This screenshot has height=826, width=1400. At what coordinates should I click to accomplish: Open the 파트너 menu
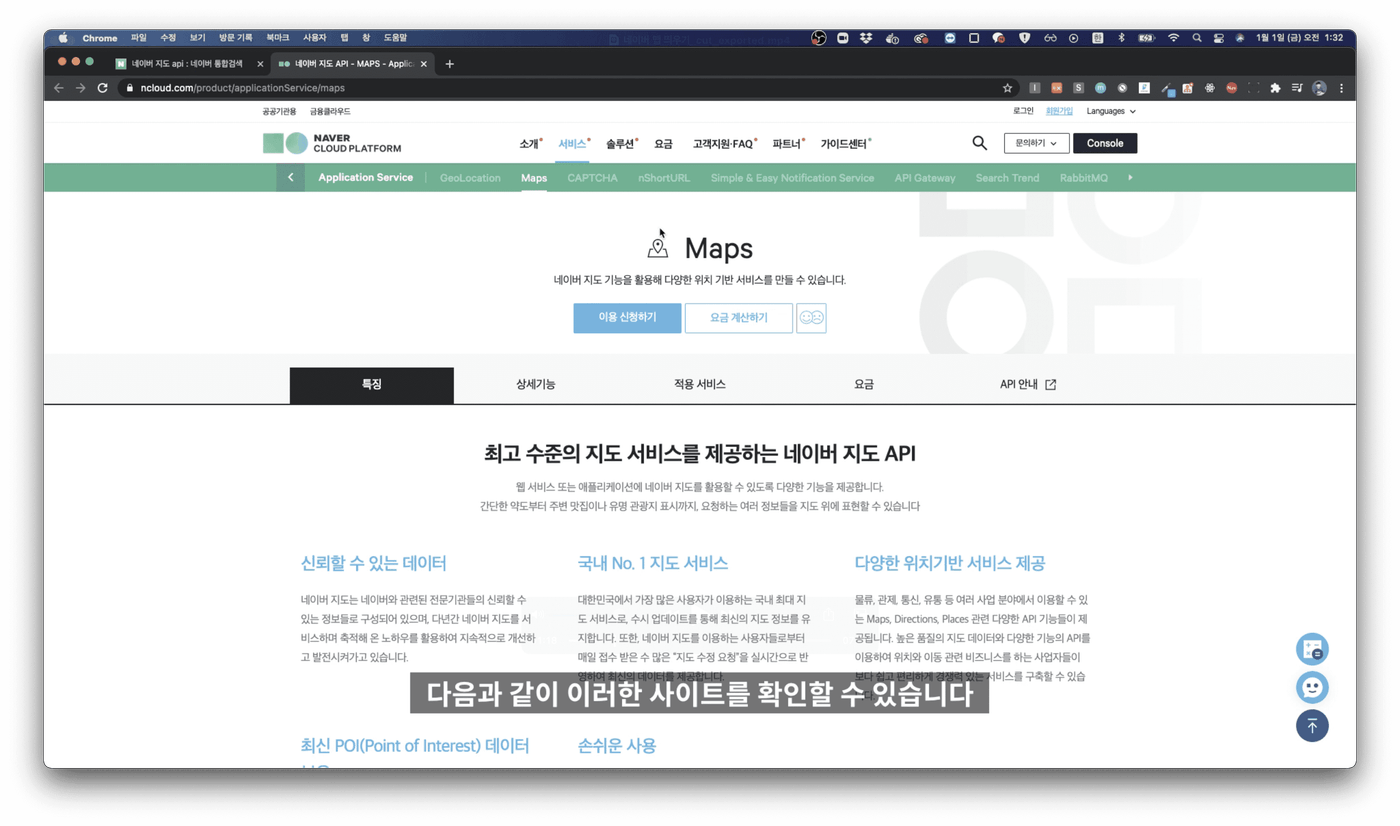pyautogui.click(x=787, y=144)
